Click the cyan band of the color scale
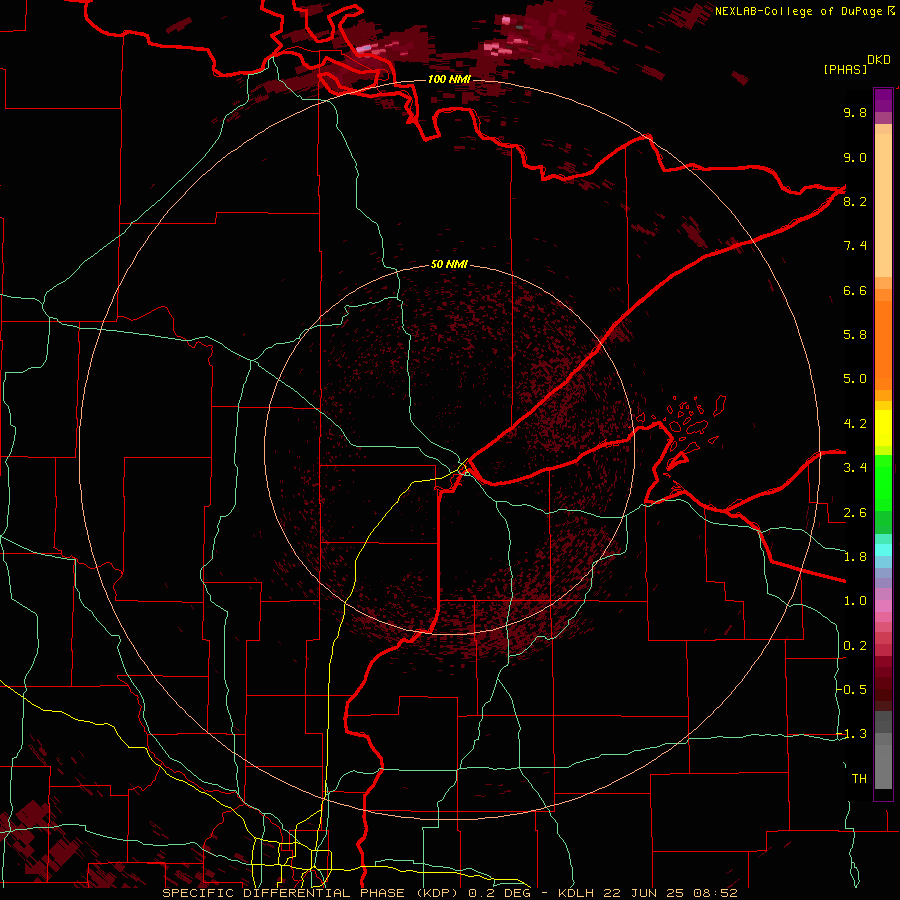The height and width of the screenshot is (900, 900). click(883, 550)
